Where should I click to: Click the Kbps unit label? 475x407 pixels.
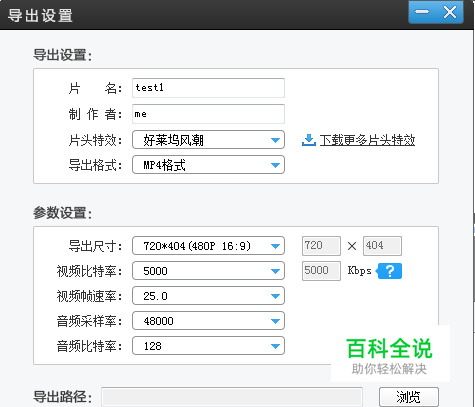pos(359,271)
